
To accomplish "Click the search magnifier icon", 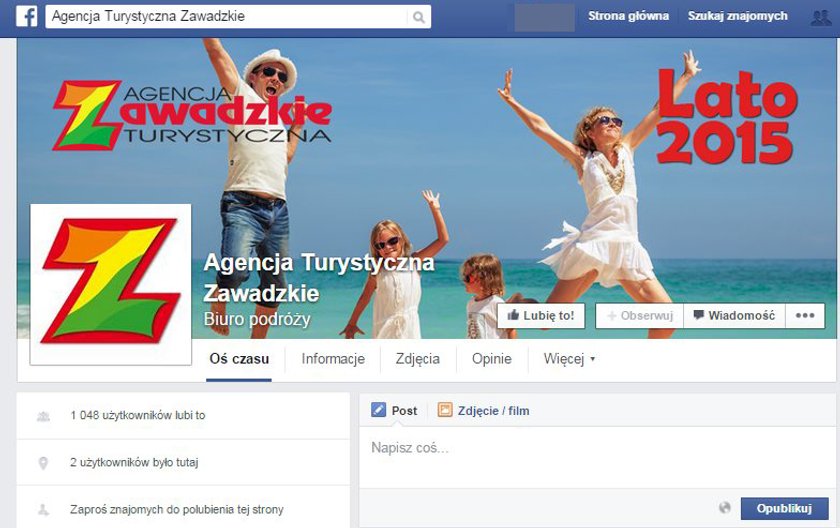I will coord(419,17).
